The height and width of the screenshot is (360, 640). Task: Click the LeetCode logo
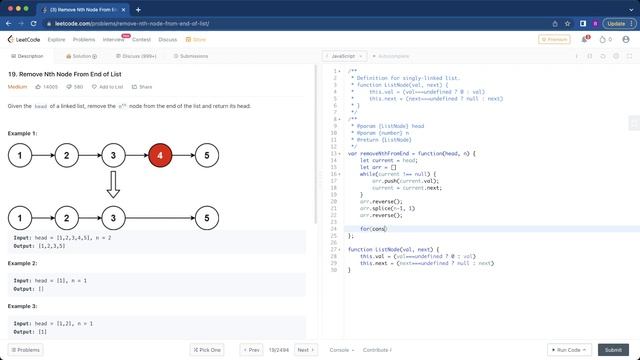(24, 40)
